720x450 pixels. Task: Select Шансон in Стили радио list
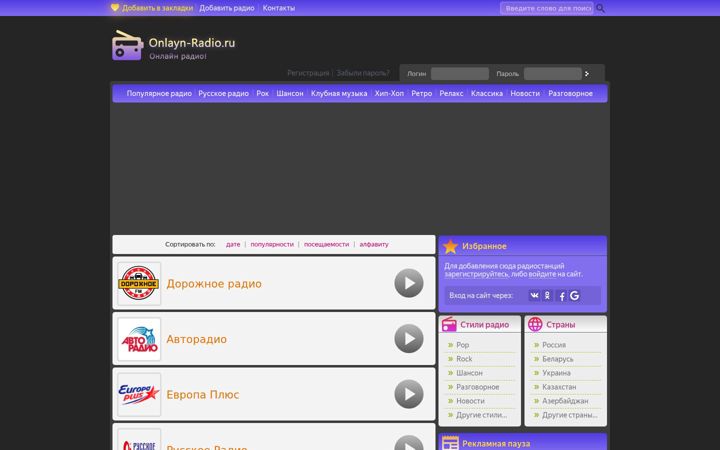click(x=469, y=373)
